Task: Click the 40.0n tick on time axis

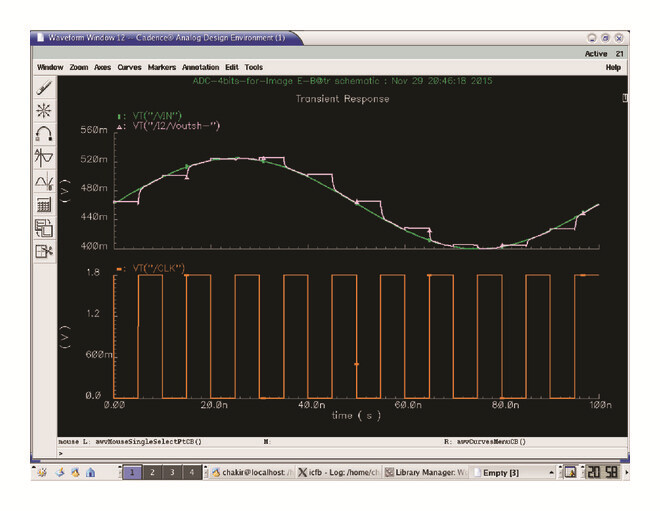Action: coord(311,405)
